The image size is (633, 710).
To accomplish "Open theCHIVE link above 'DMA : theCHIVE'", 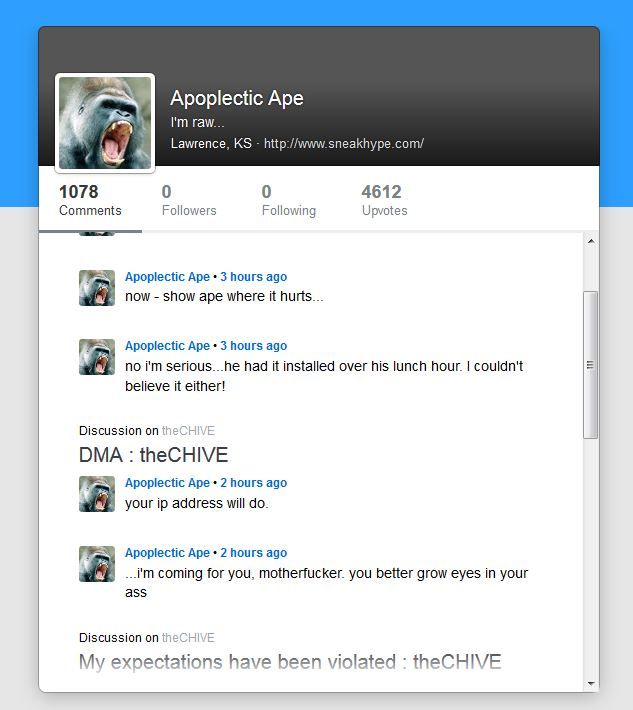I will point(188,431).
